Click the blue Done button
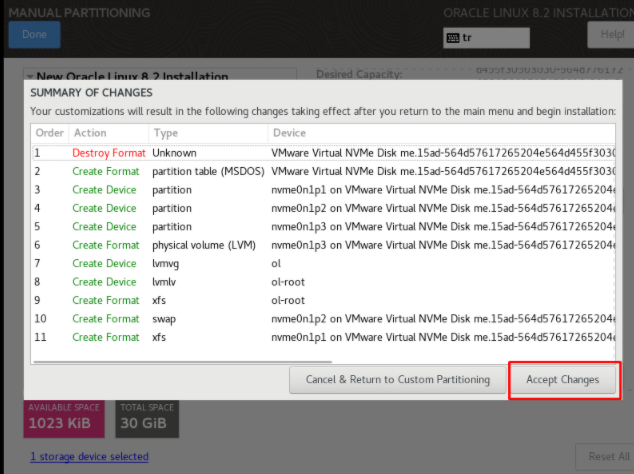The width and height of the screenshot is (634, 474). (x=34, y=35)
